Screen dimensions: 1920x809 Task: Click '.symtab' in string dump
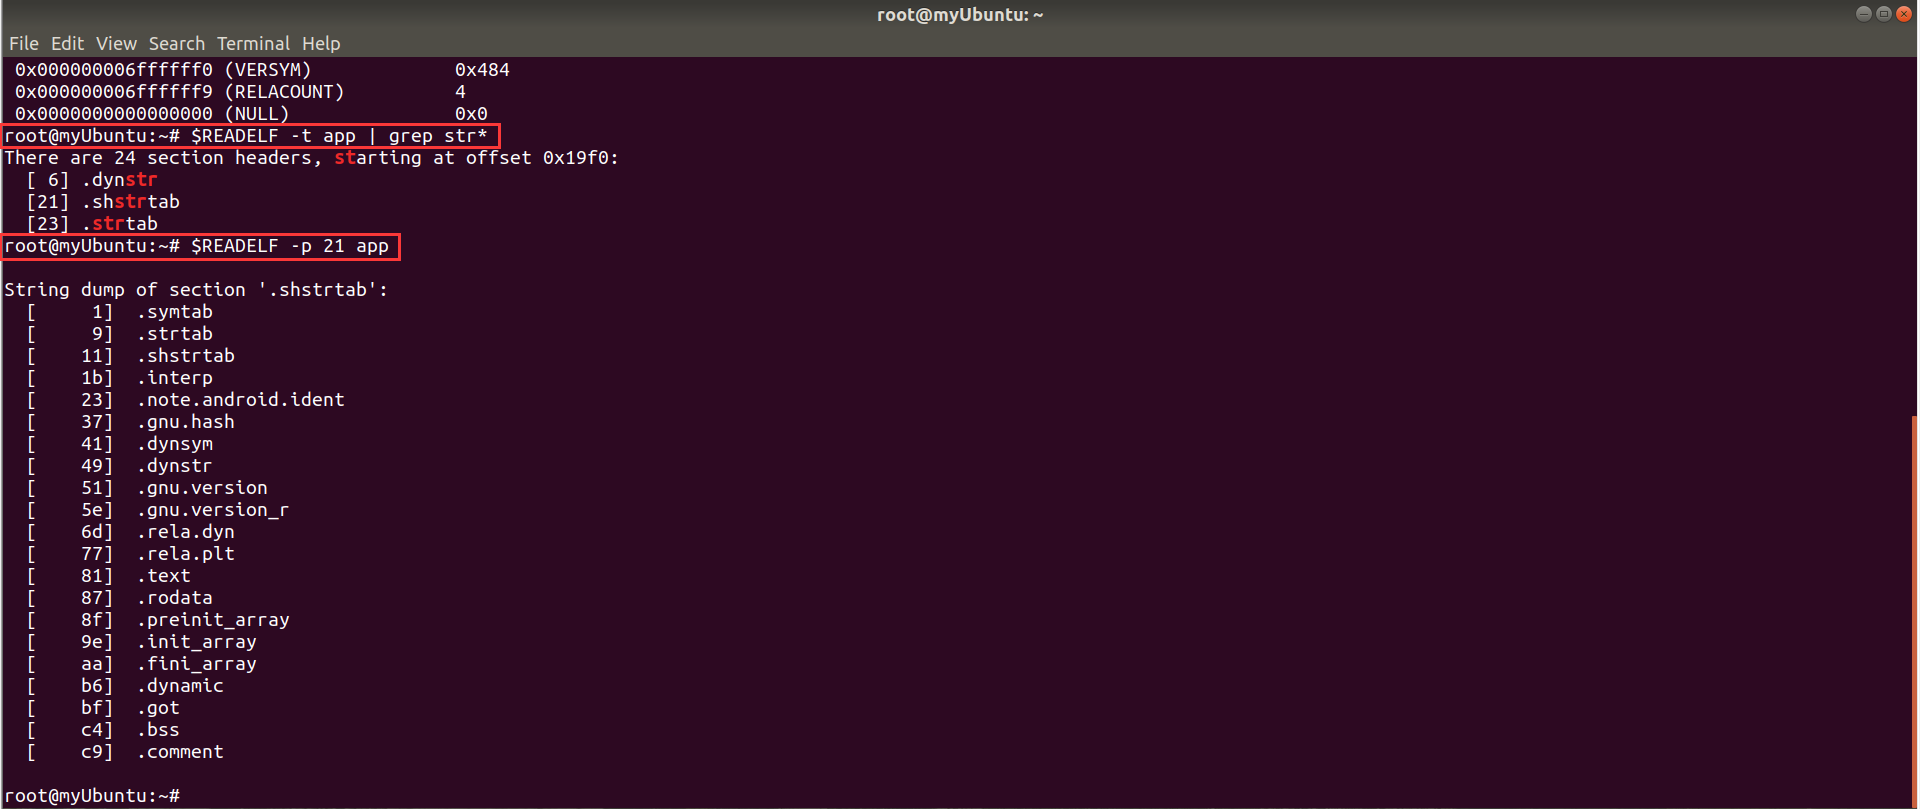(175, 312)
